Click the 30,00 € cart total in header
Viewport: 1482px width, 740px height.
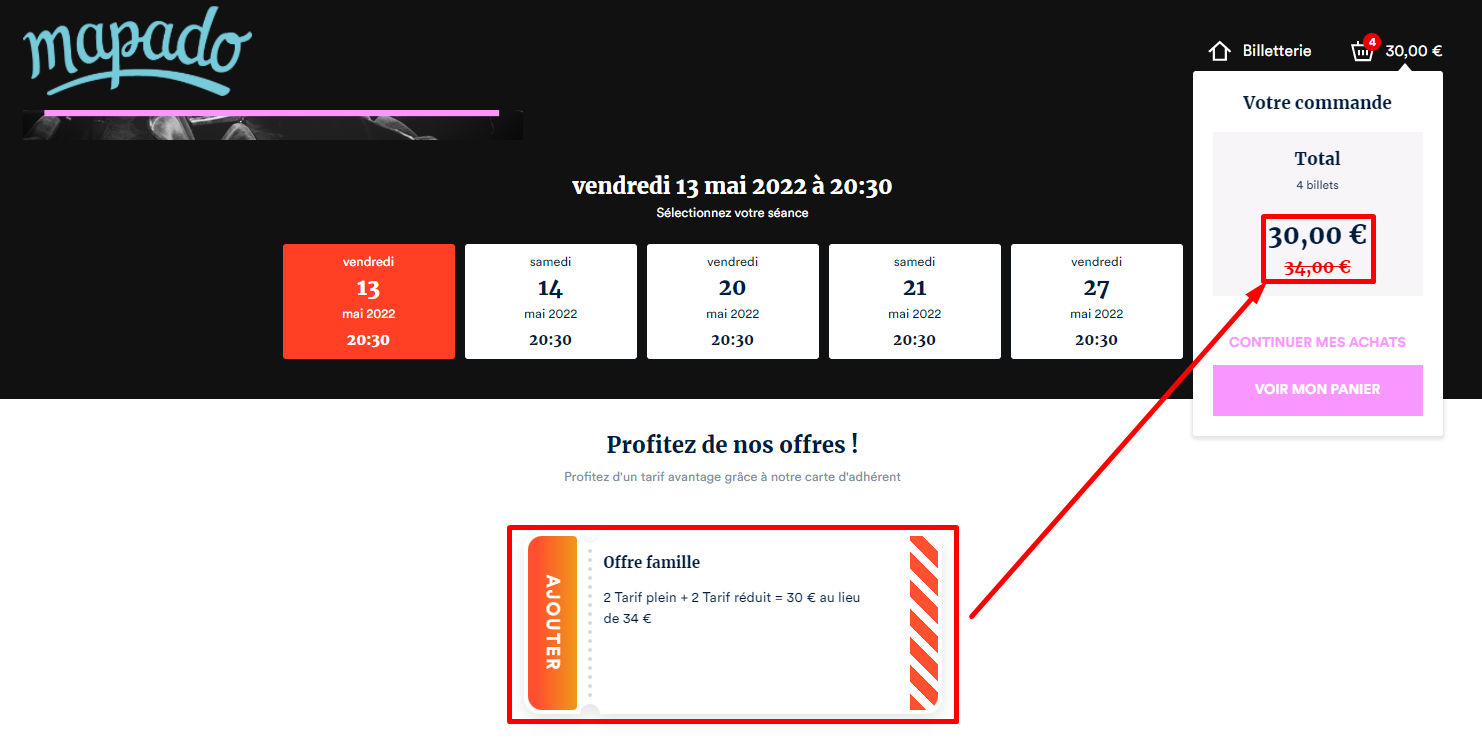pos(1414,51)
